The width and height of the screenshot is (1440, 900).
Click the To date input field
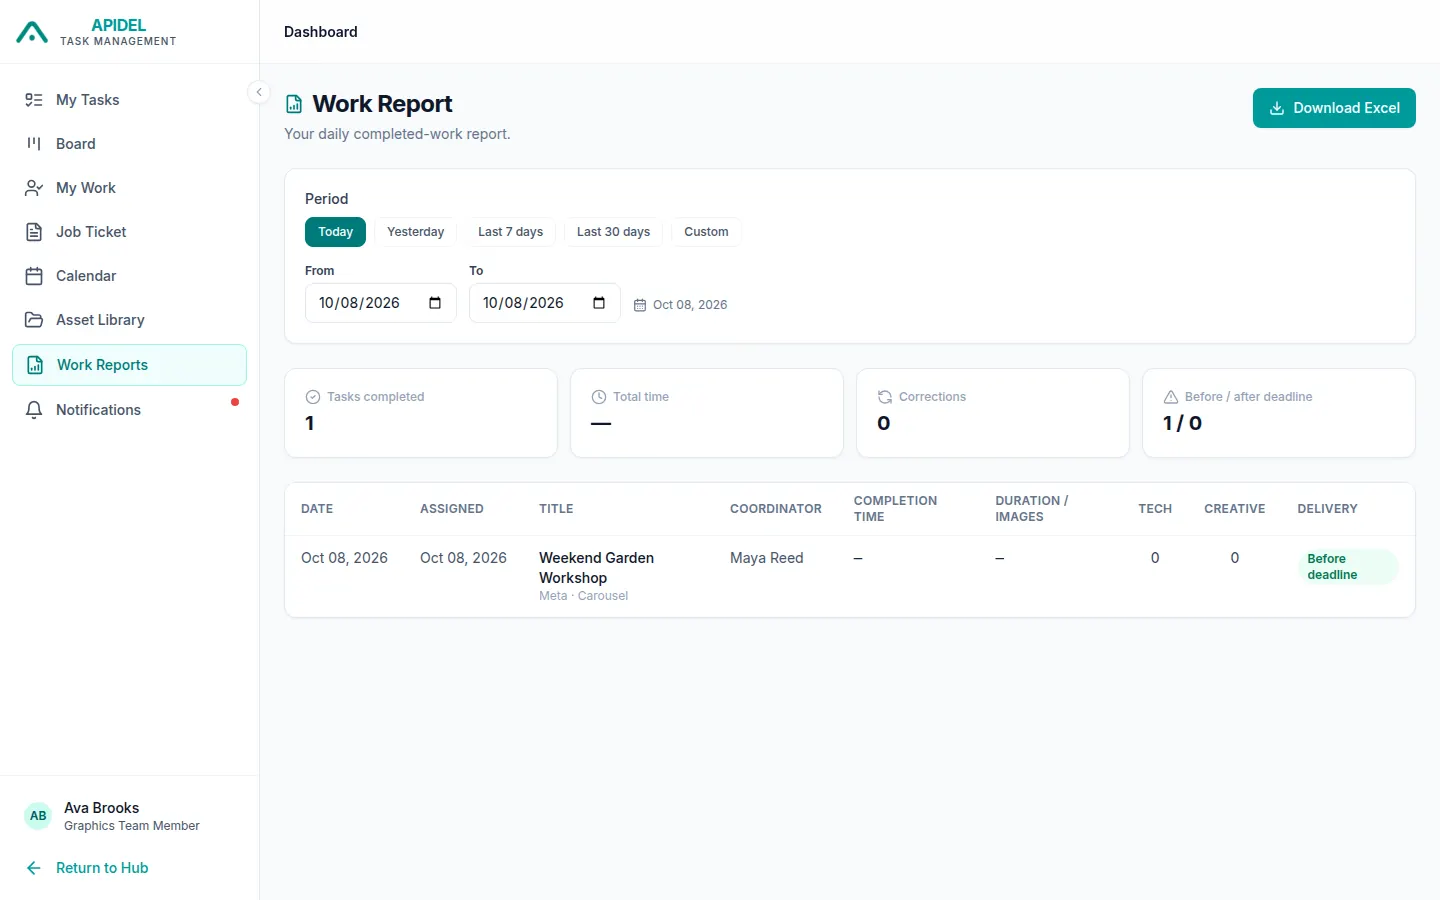coord(545,303)
